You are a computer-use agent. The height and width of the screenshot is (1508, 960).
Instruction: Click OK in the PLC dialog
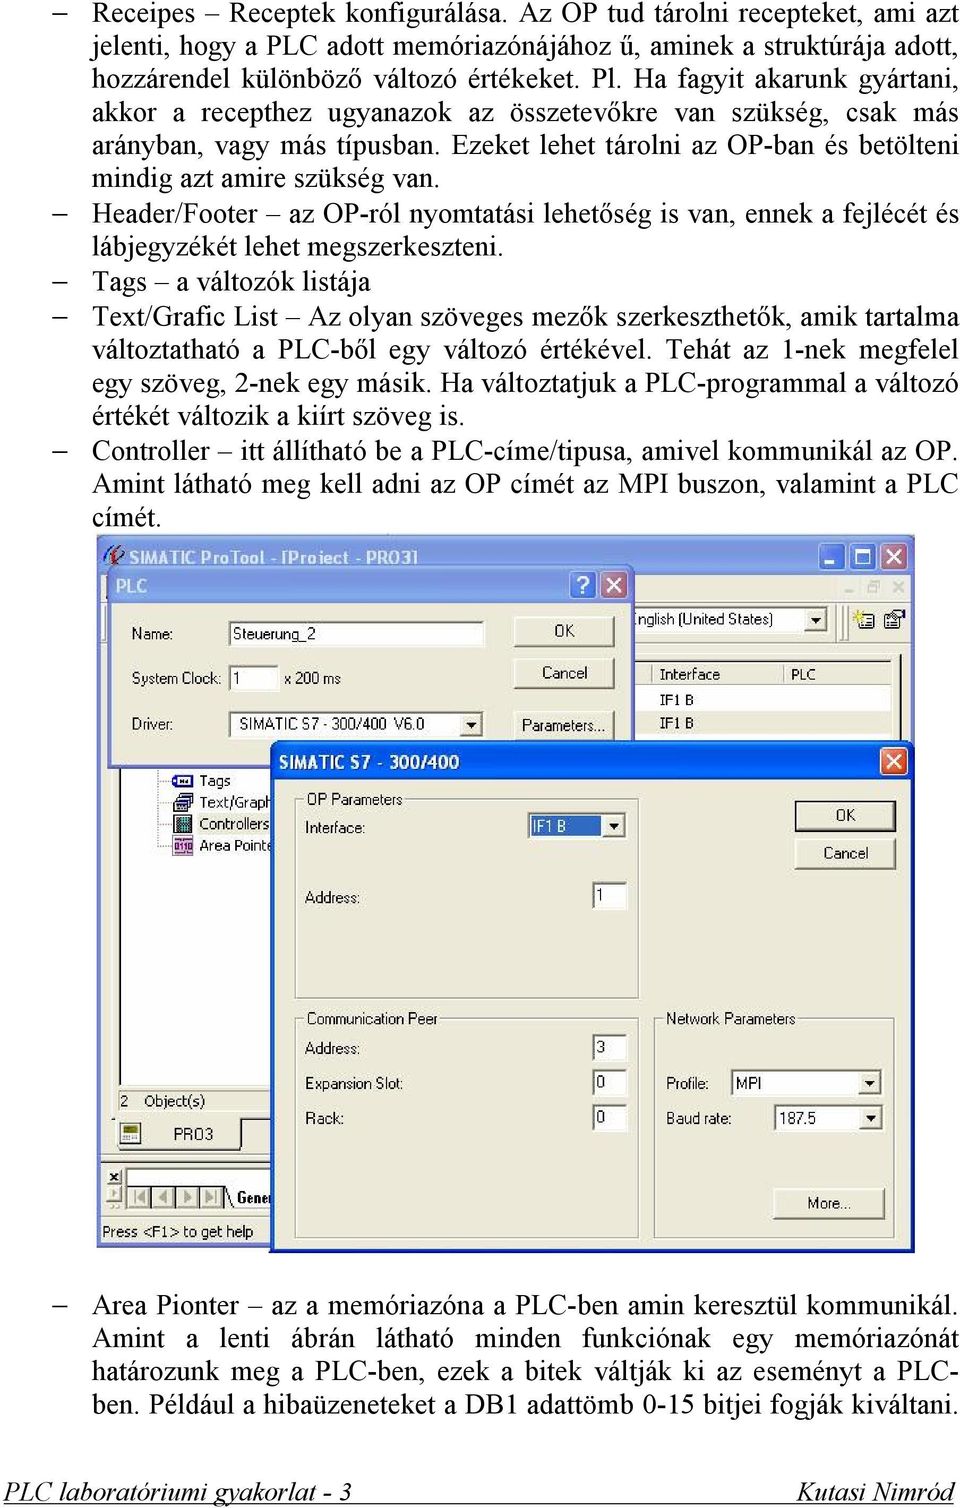click(564, 631)
